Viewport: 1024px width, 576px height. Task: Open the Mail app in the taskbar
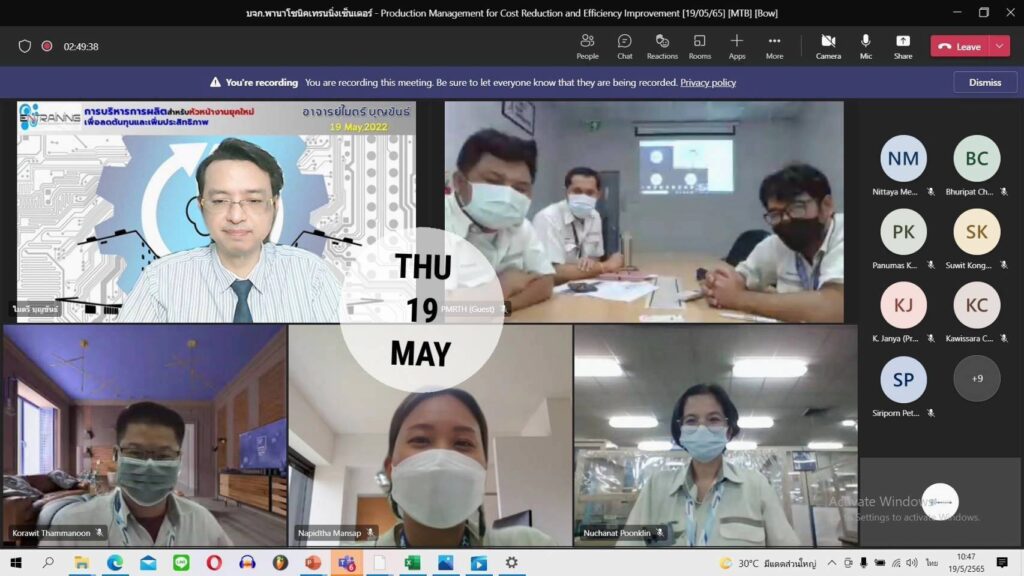(148, 562)
